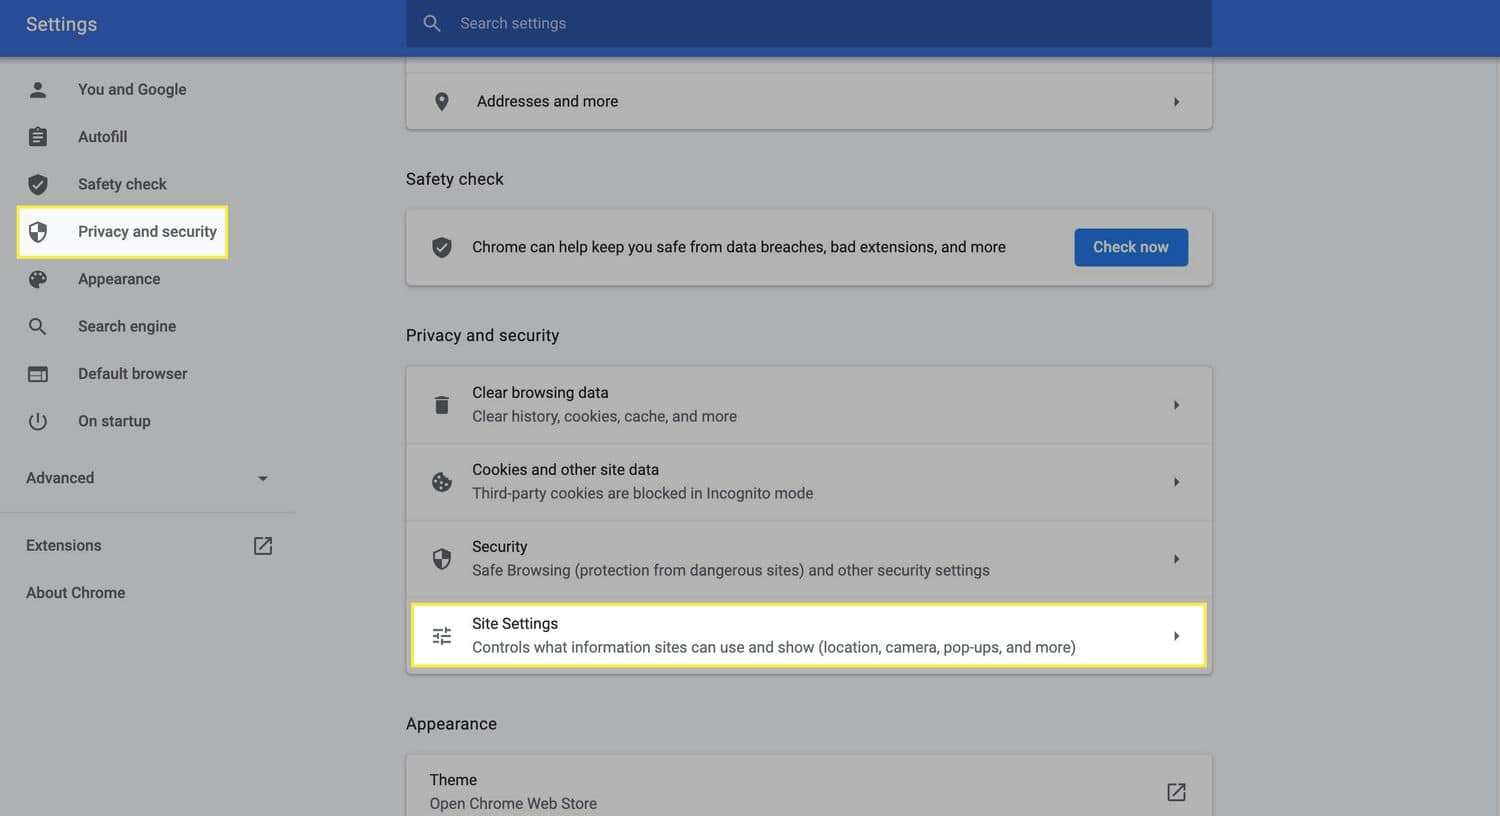This screenshot has height=816, width=1500.
Task: Open Security settings via its arrow
Action: point(1177,559)
